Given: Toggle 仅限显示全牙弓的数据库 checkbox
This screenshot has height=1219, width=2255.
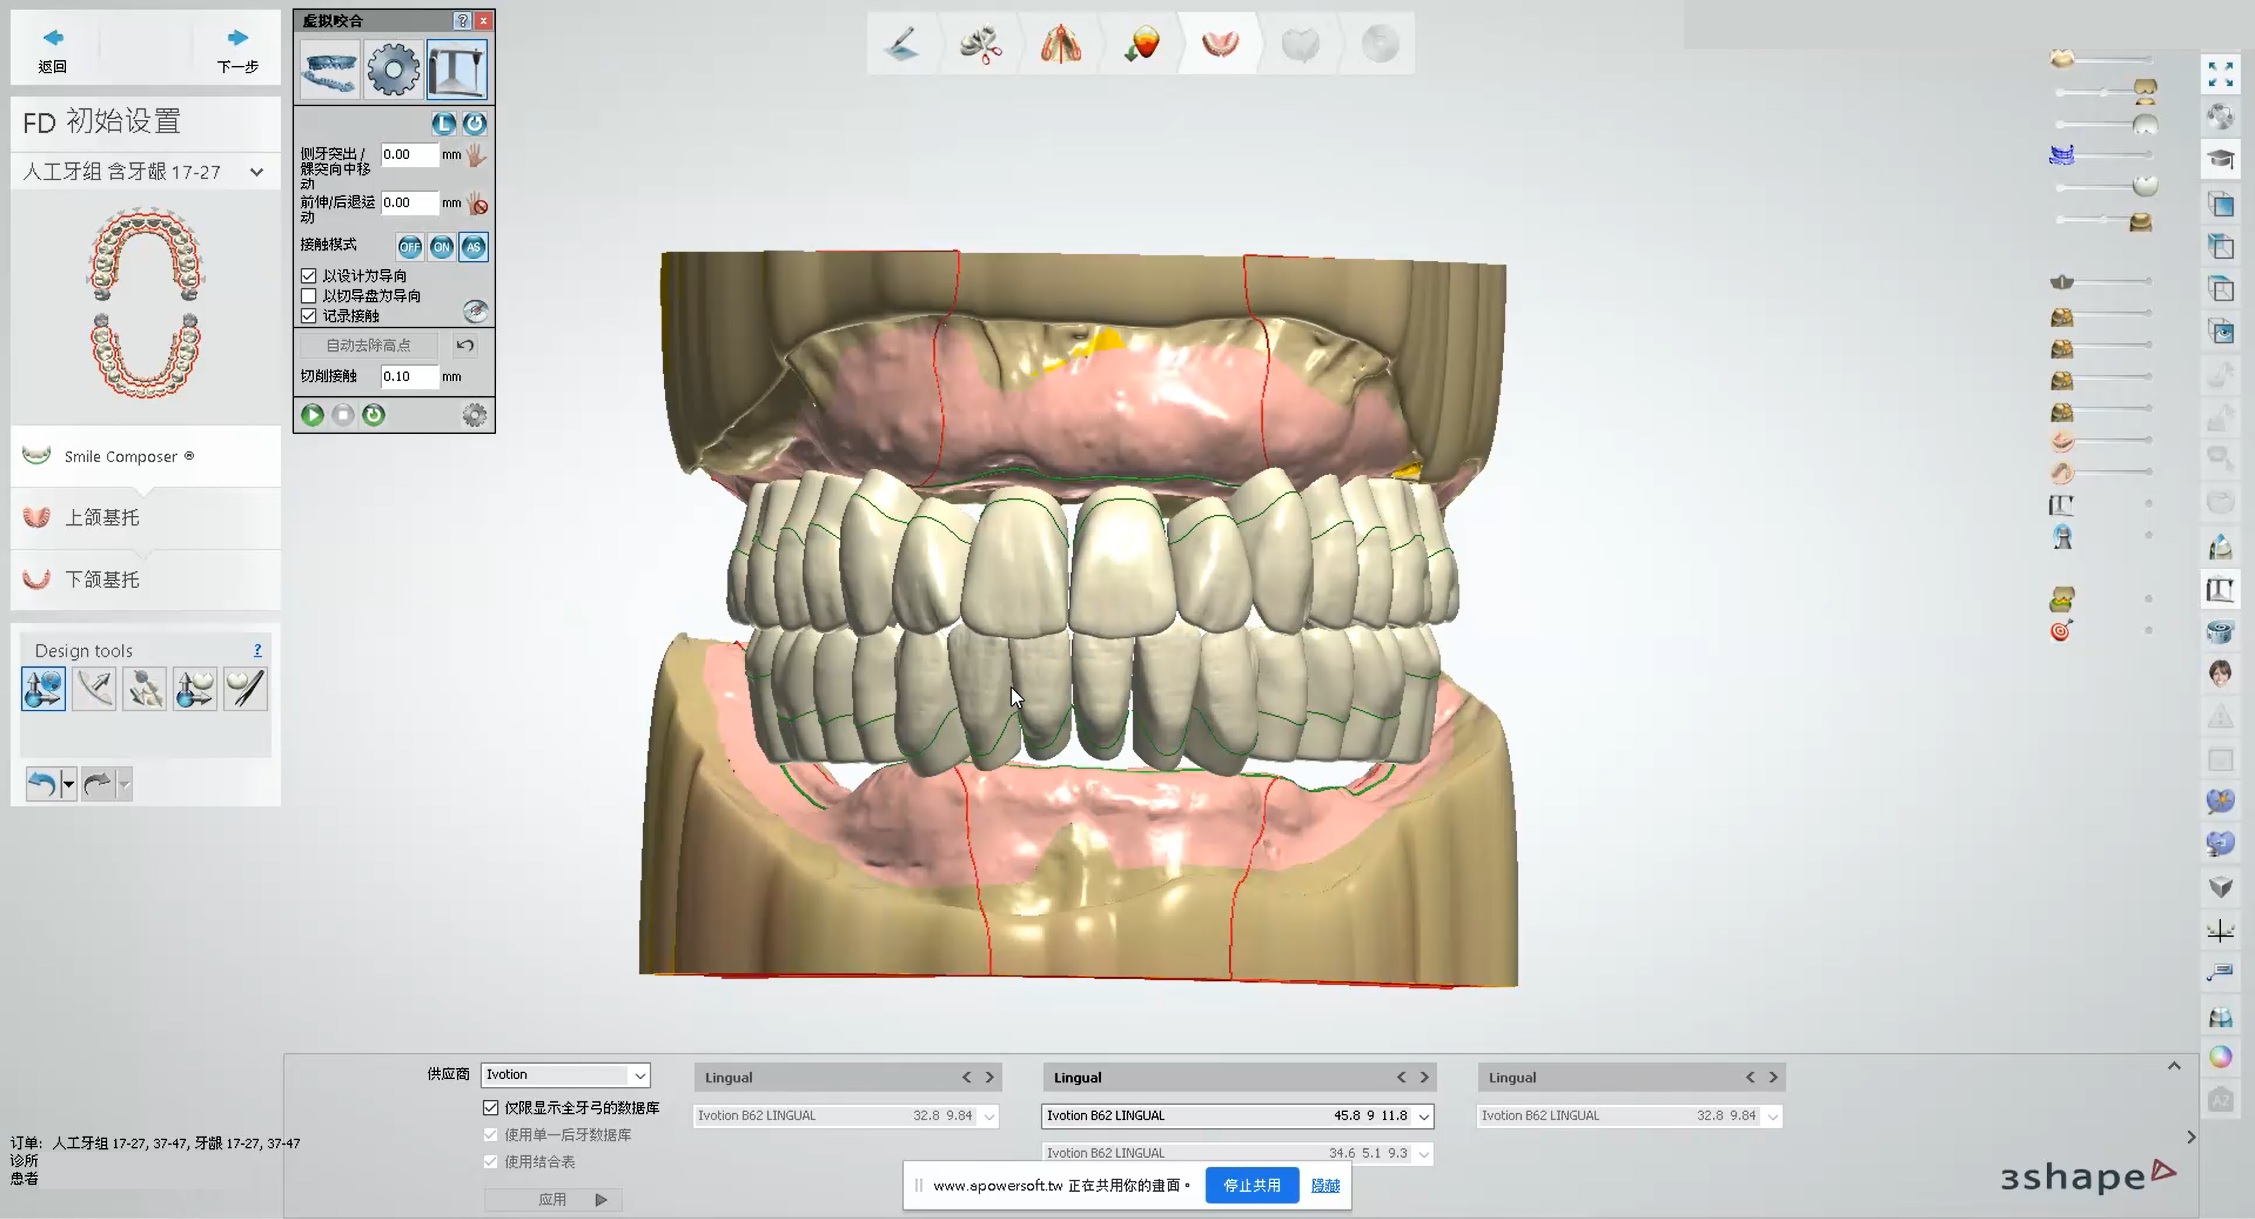Looking at the screenshot, I should pos(491,1108).
